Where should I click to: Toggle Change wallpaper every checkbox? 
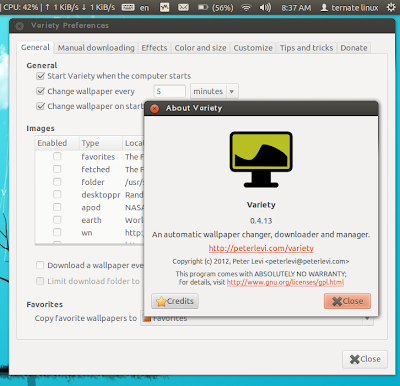(x=40, y=91)
